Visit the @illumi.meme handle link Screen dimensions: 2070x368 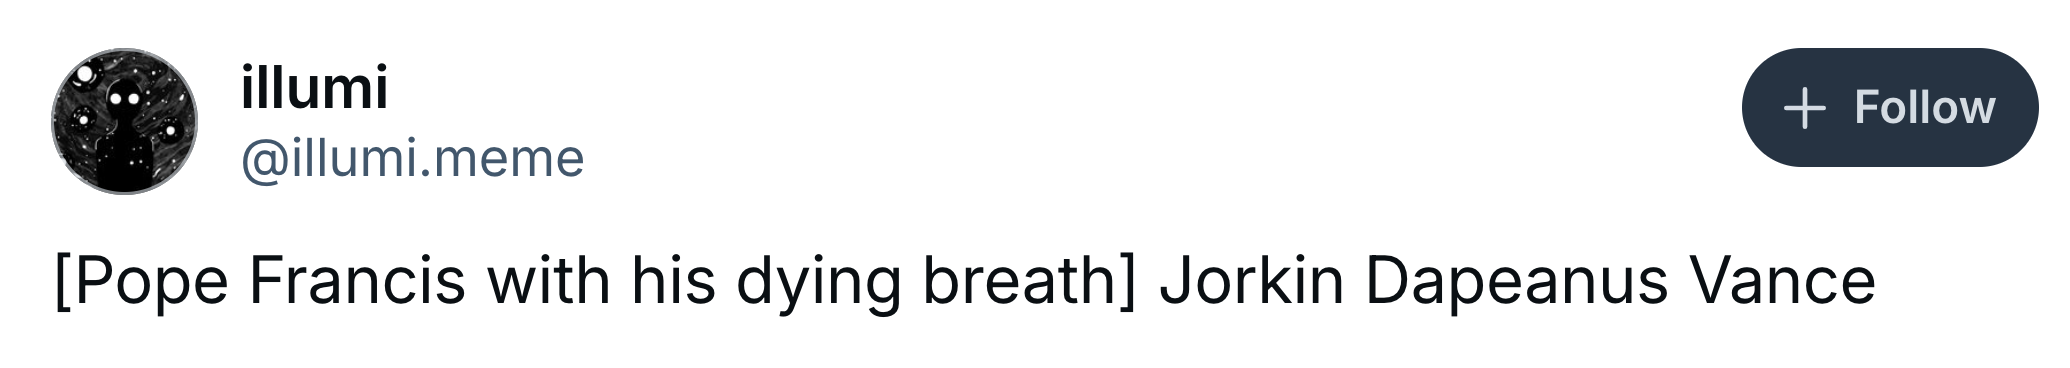pos(412,158)
